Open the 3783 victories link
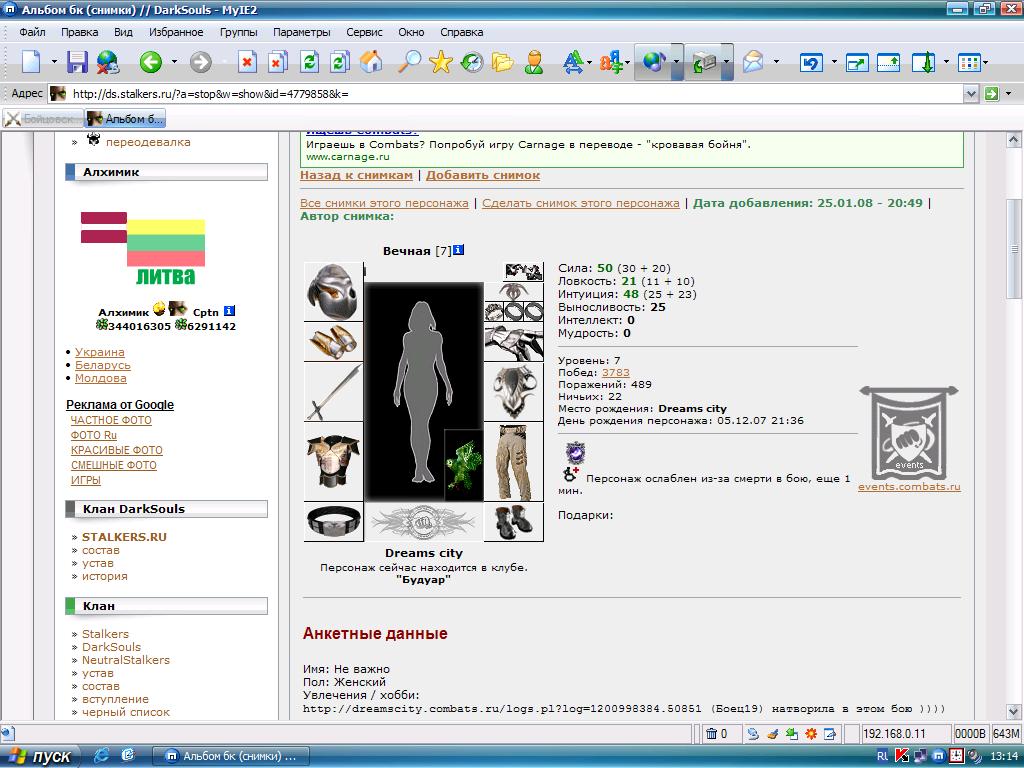 (615, 372)
